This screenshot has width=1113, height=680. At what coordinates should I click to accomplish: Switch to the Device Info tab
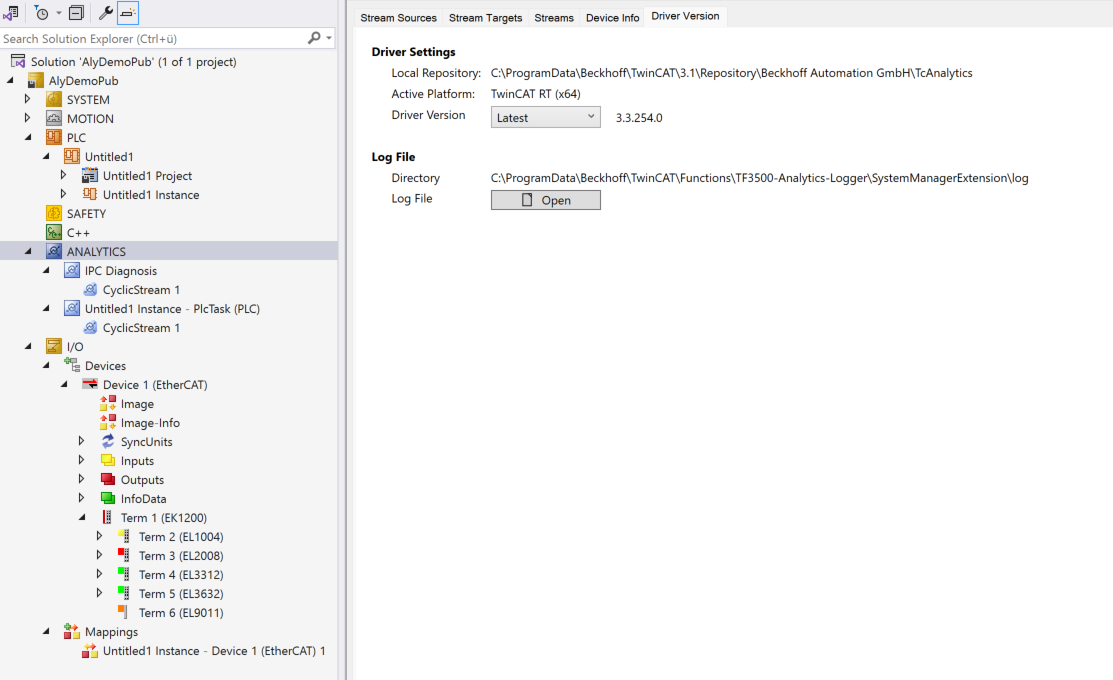point(612,18)
